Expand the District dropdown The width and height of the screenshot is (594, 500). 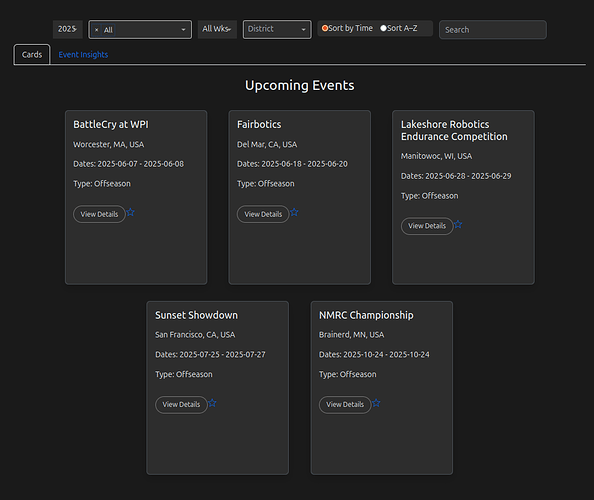(x=277, y=29)
